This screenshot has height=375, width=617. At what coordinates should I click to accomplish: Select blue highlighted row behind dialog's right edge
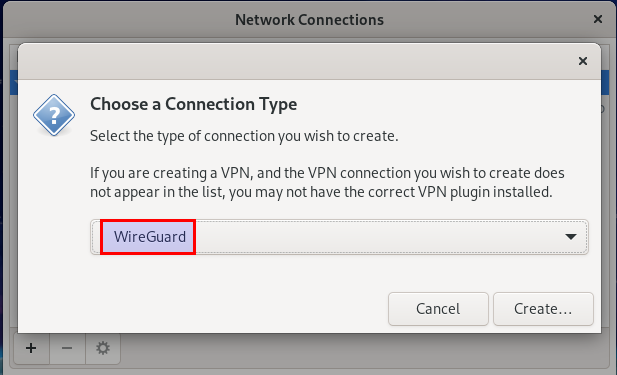click(x=605, y=83)
